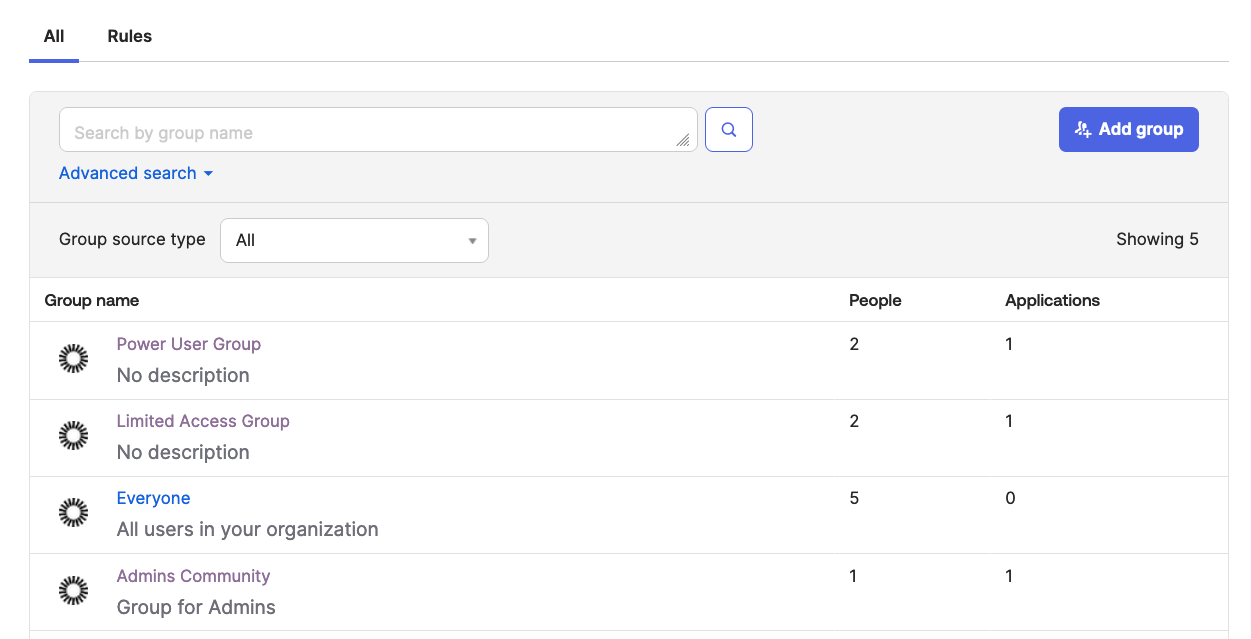
Task: Open the Limited Access Group details
Action: point(203,421)
